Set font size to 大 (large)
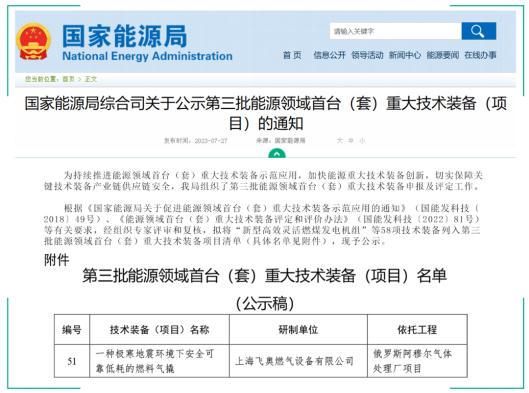This screenshot has width=529, height=393. click(339, 140)
